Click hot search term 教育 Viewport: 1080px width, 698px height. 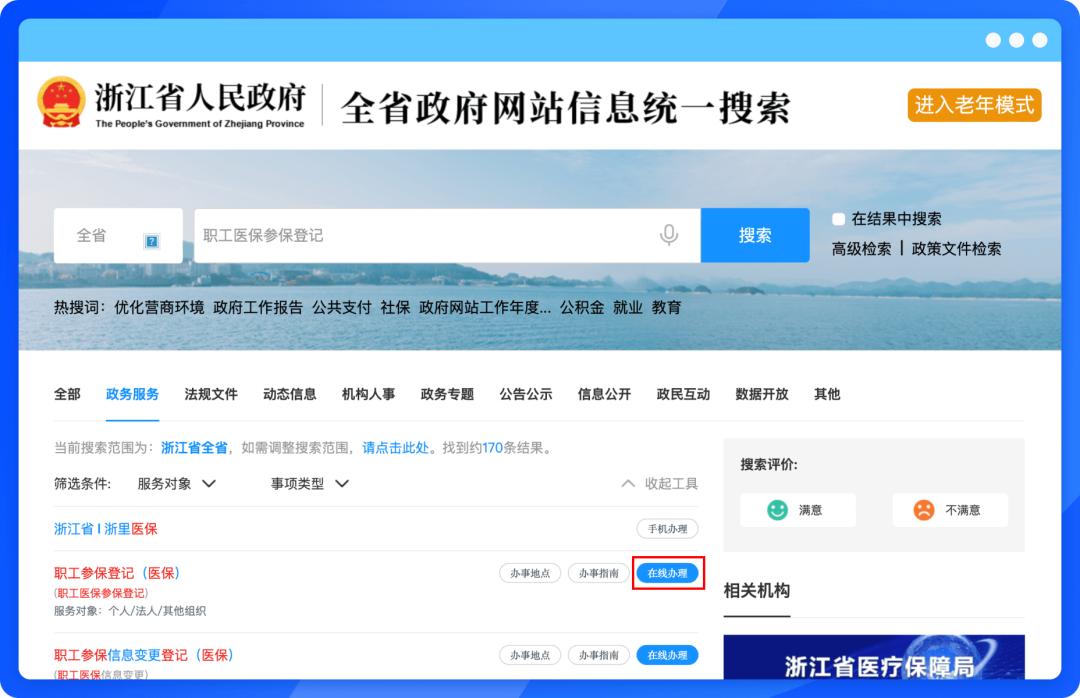[666, 307]
